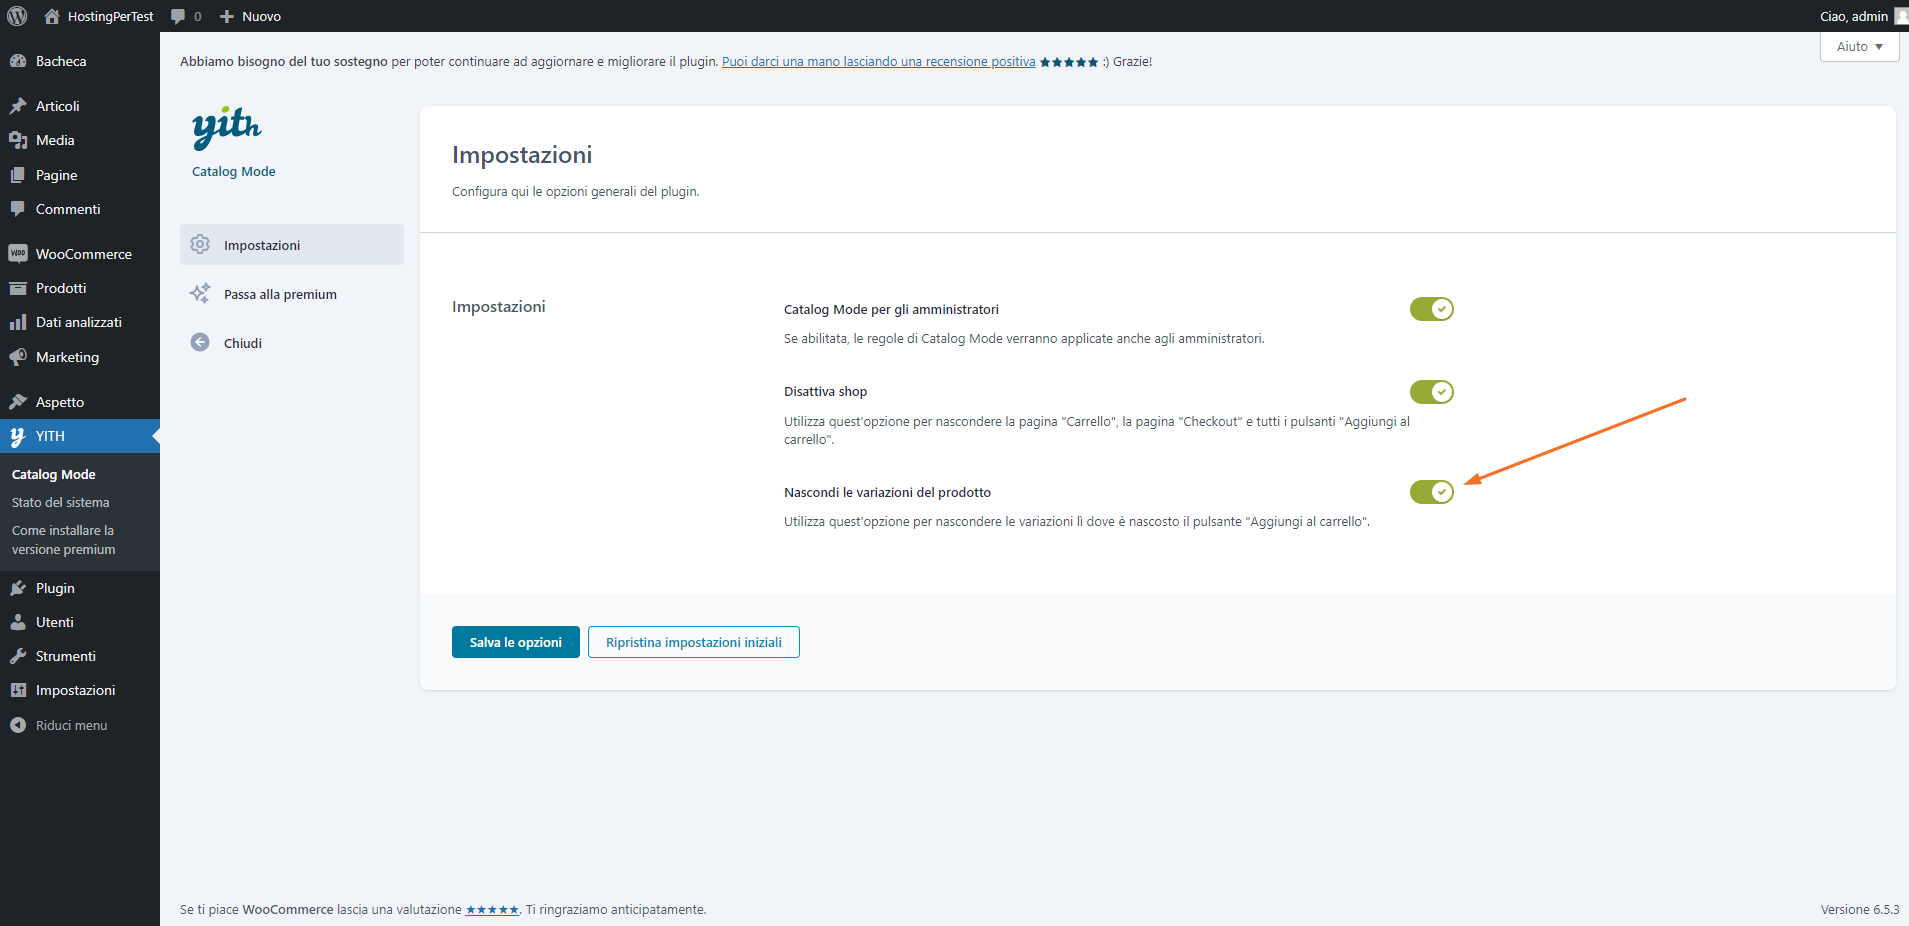Select Impostazioni tab in YITH panel
This screenshot has width=1909, height=926.
pyautogui.click(x=292, y=245)
